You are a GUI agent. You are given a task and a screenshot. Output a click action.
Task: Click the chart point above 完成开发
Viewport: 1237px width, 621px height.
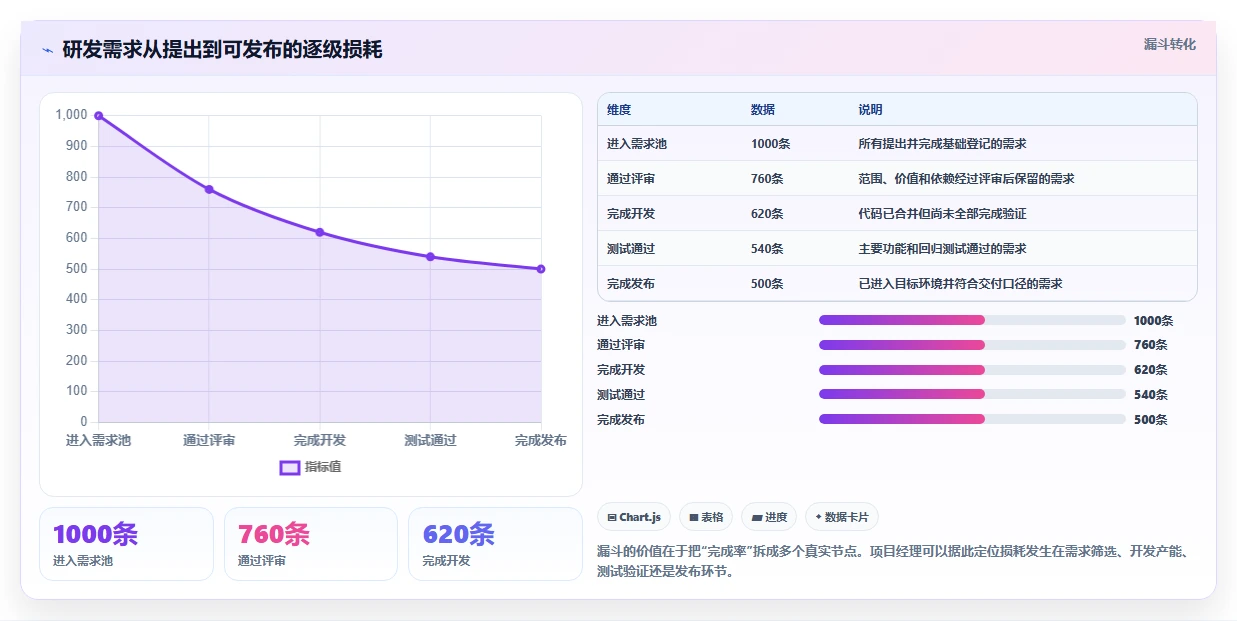(320, 232)
